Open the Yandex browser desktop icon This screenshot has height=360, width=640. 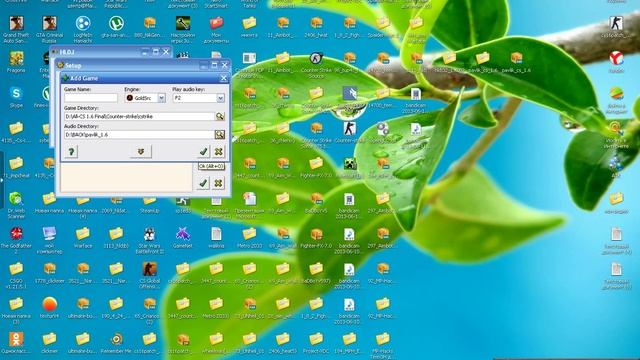coord(616,58)
